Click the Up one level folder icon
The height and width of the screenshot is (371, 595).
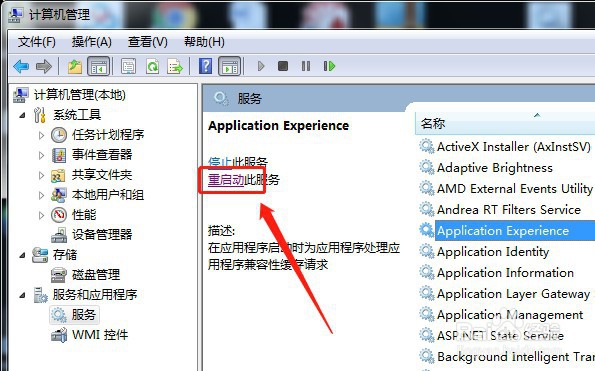point(75,66)
